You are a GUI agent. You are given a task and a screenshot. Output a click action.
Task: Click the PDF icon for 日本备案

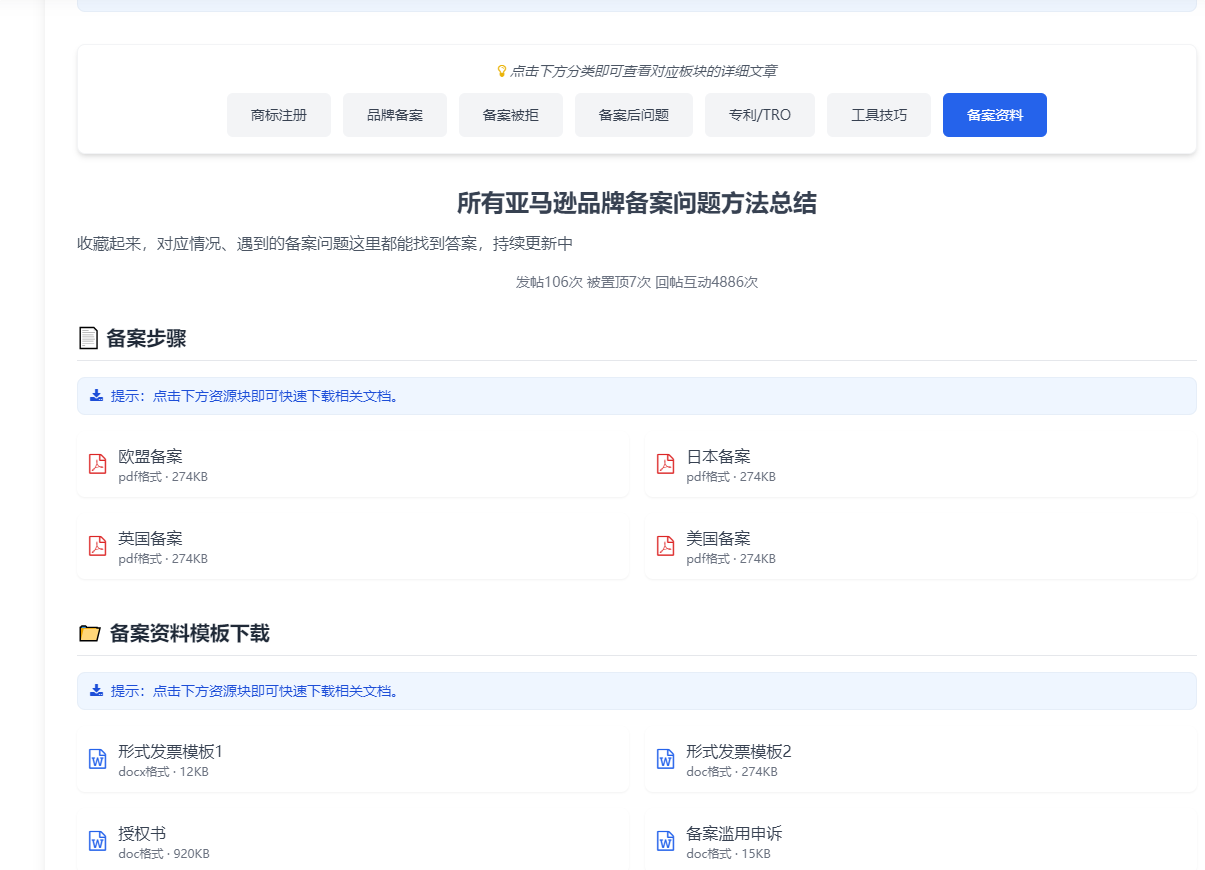[665, 464]
